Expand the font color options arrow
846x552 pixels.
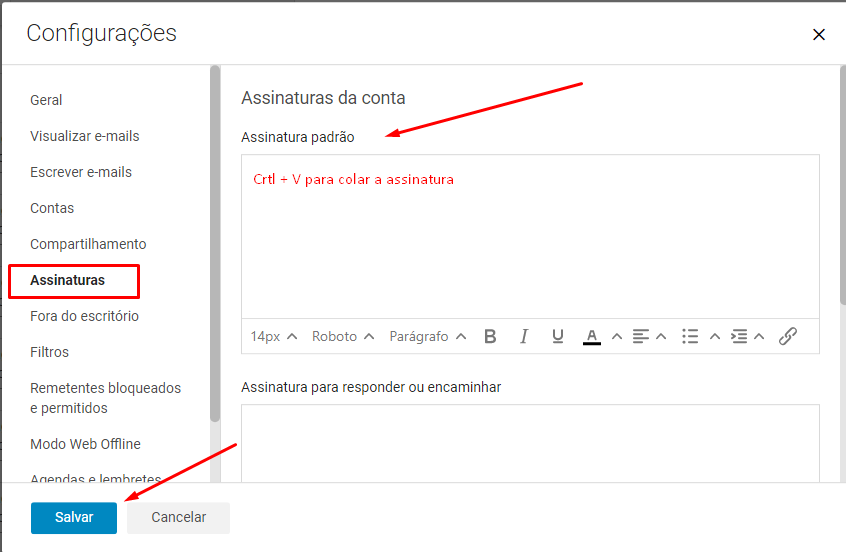point(616,337)
